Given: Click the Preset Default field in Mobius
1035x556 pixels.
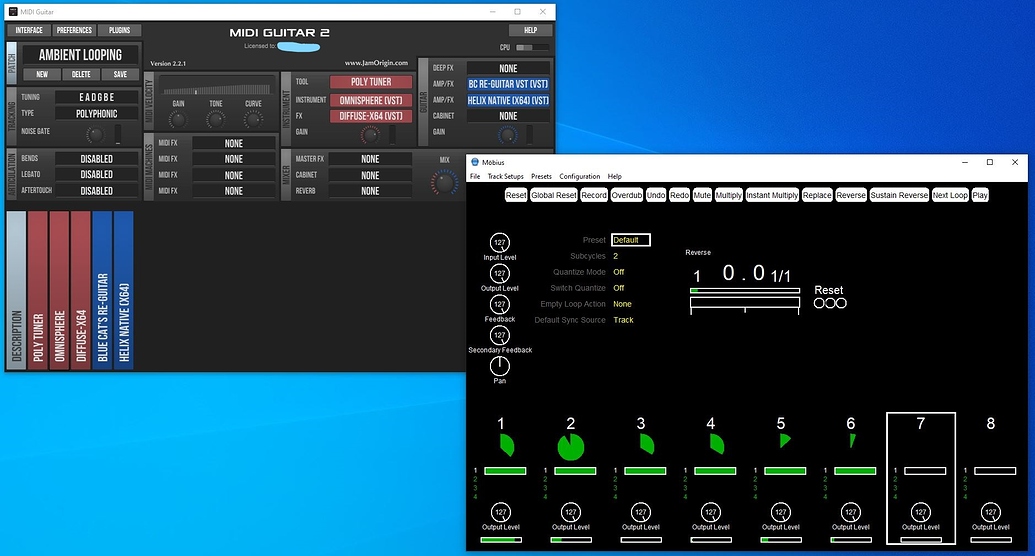Looking at the screenshot, I should pyautogui.click(x=630, y=240).
